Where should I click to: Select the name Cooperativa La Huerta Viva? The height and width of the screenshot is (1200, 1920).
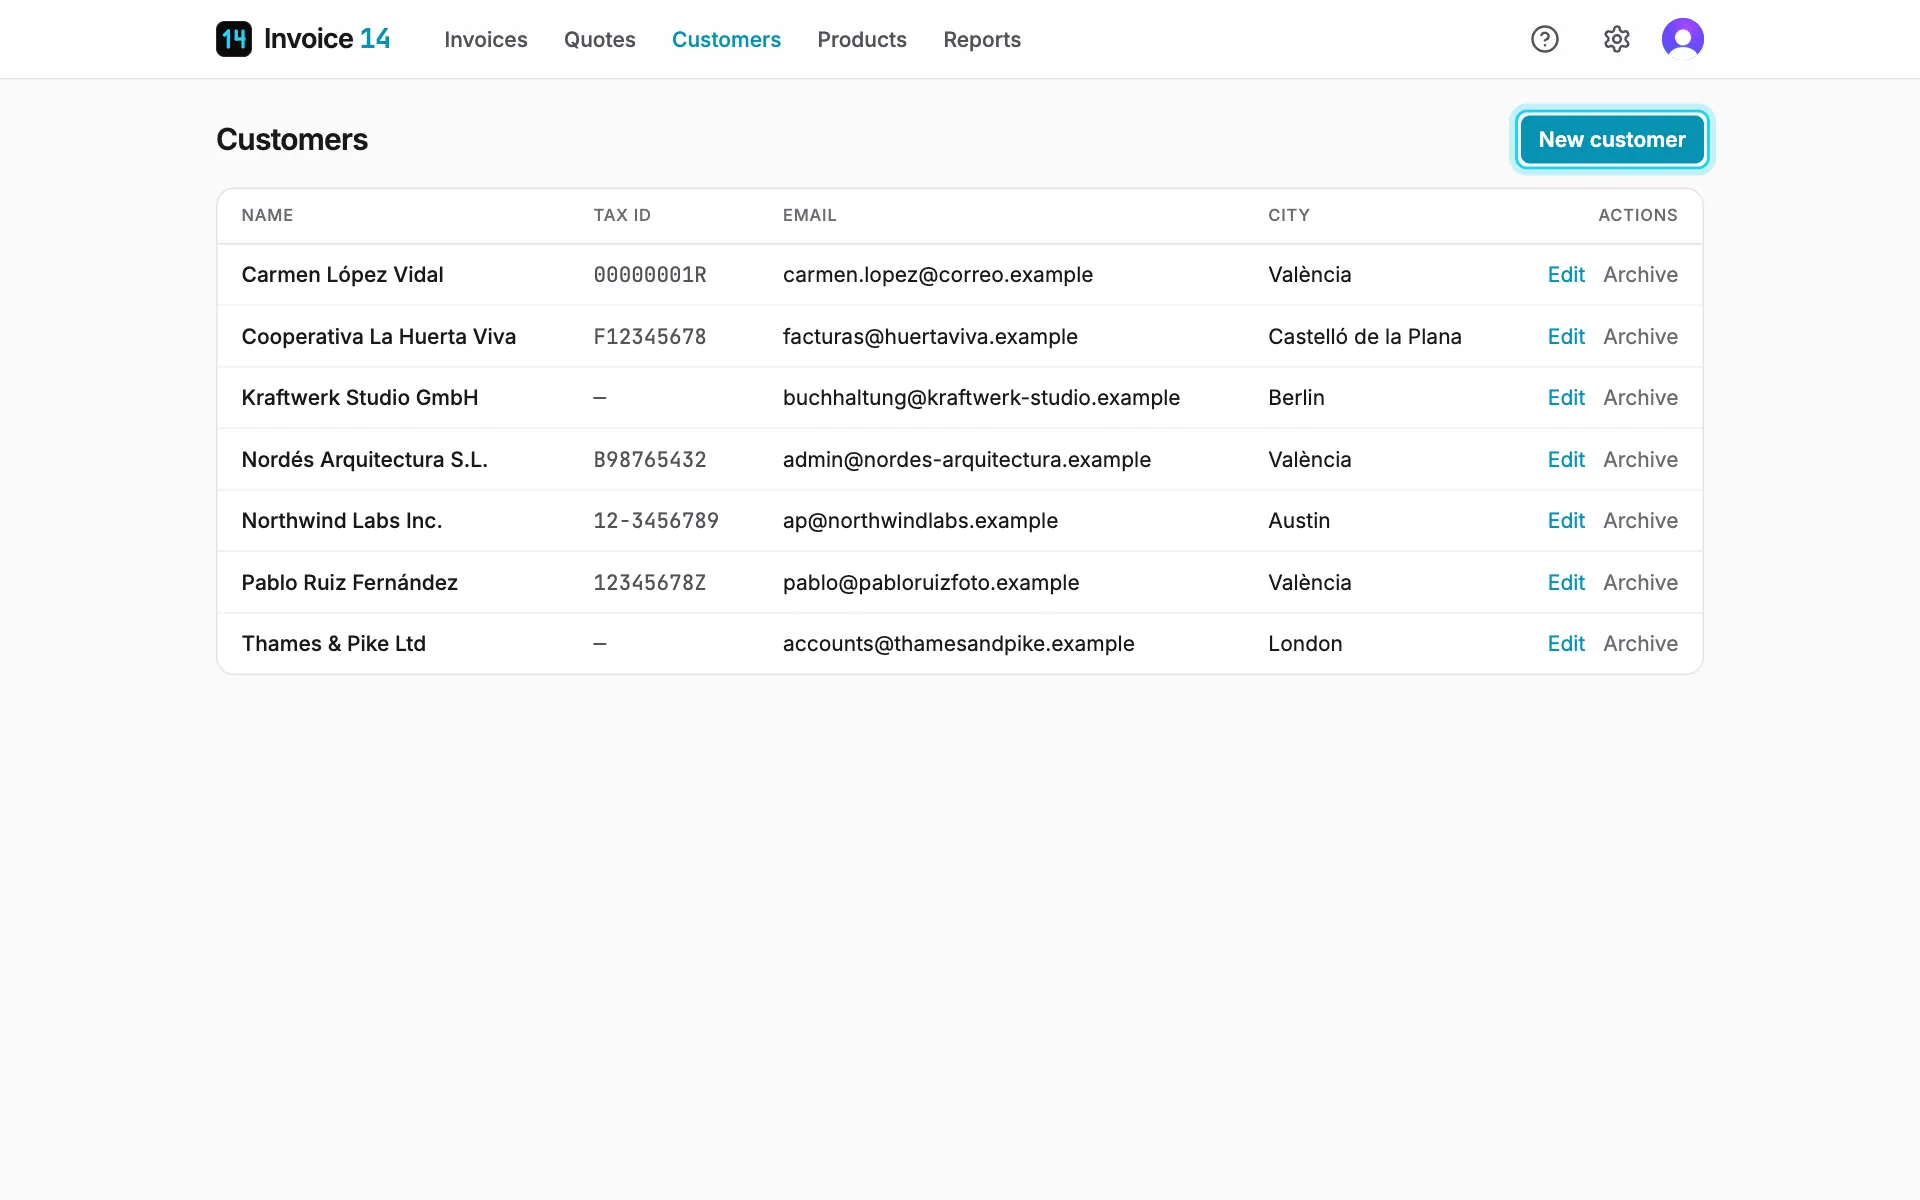379,337
